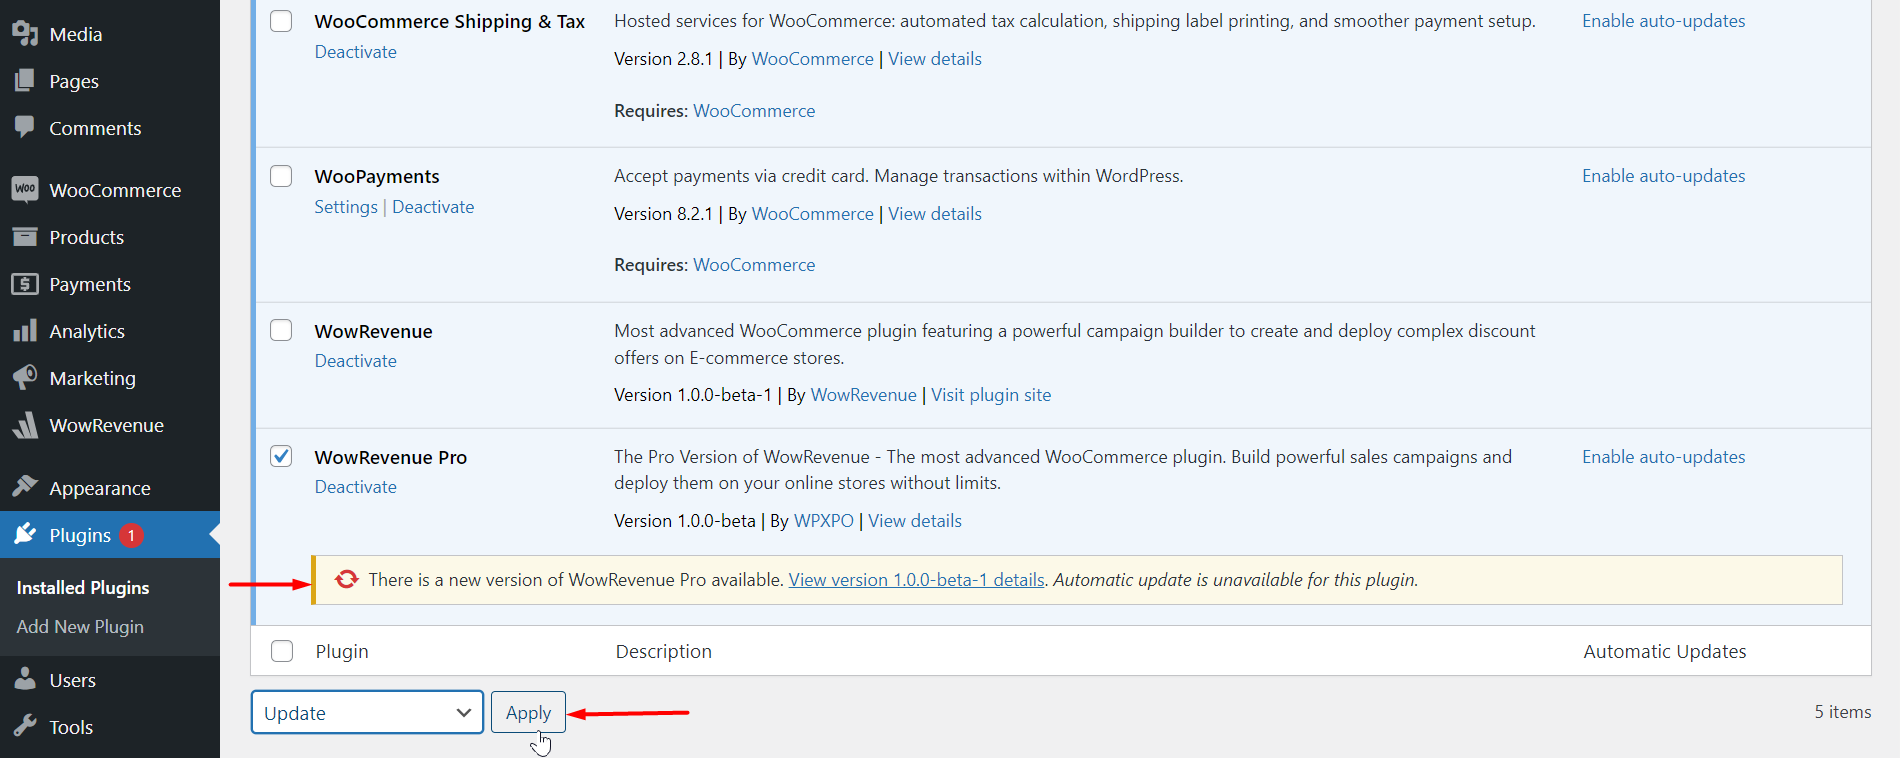Screen dimensions: 1900x758
Task: Click the Plugins update count badge
Action: pyautogui.click(x=131, y=535)
